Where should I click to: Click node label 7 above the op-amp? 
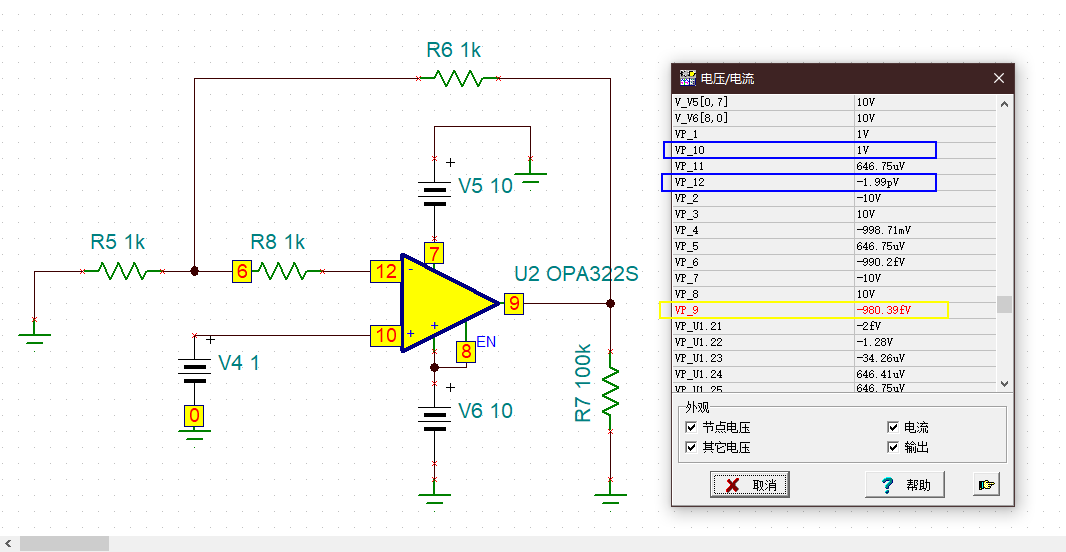pyautogui.click(x=434, y=254)
